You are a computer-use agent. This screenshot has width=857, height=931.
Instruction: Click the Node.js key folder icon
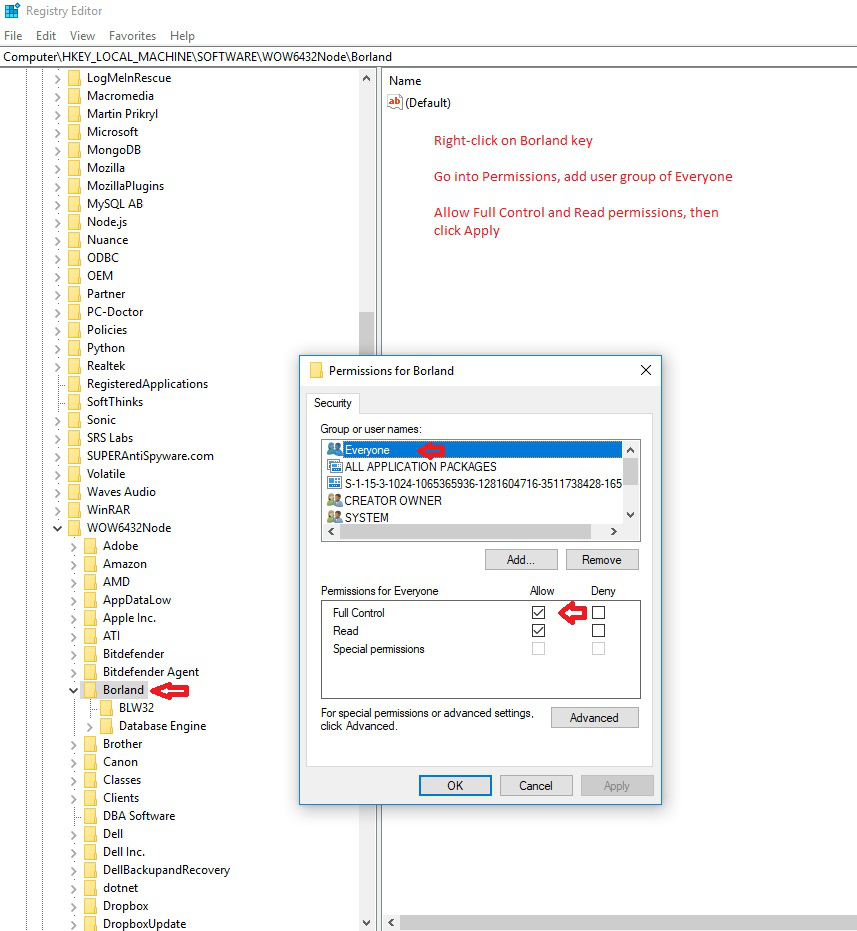pos(74,222)
